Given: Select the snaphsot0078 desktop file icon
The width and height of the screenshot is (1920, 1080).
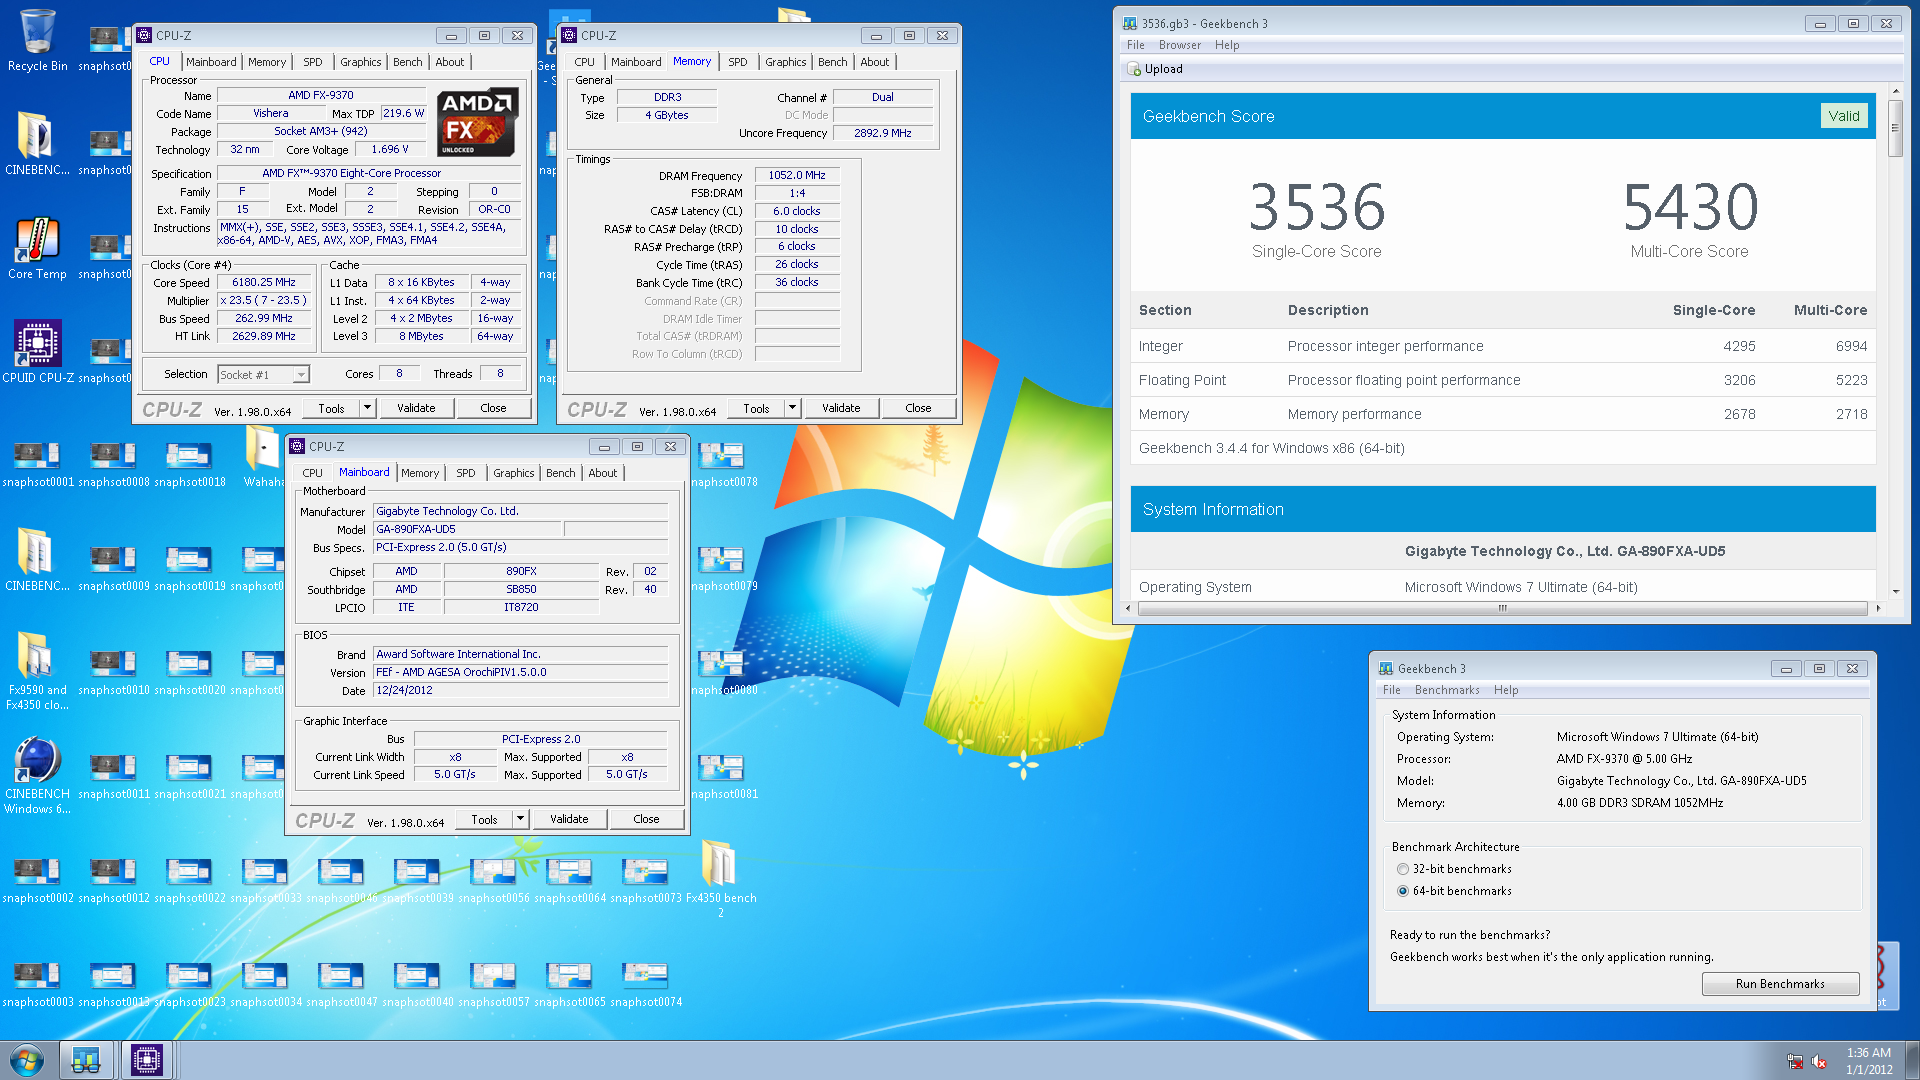Looking at the screenshot, I should coord(724,464).
